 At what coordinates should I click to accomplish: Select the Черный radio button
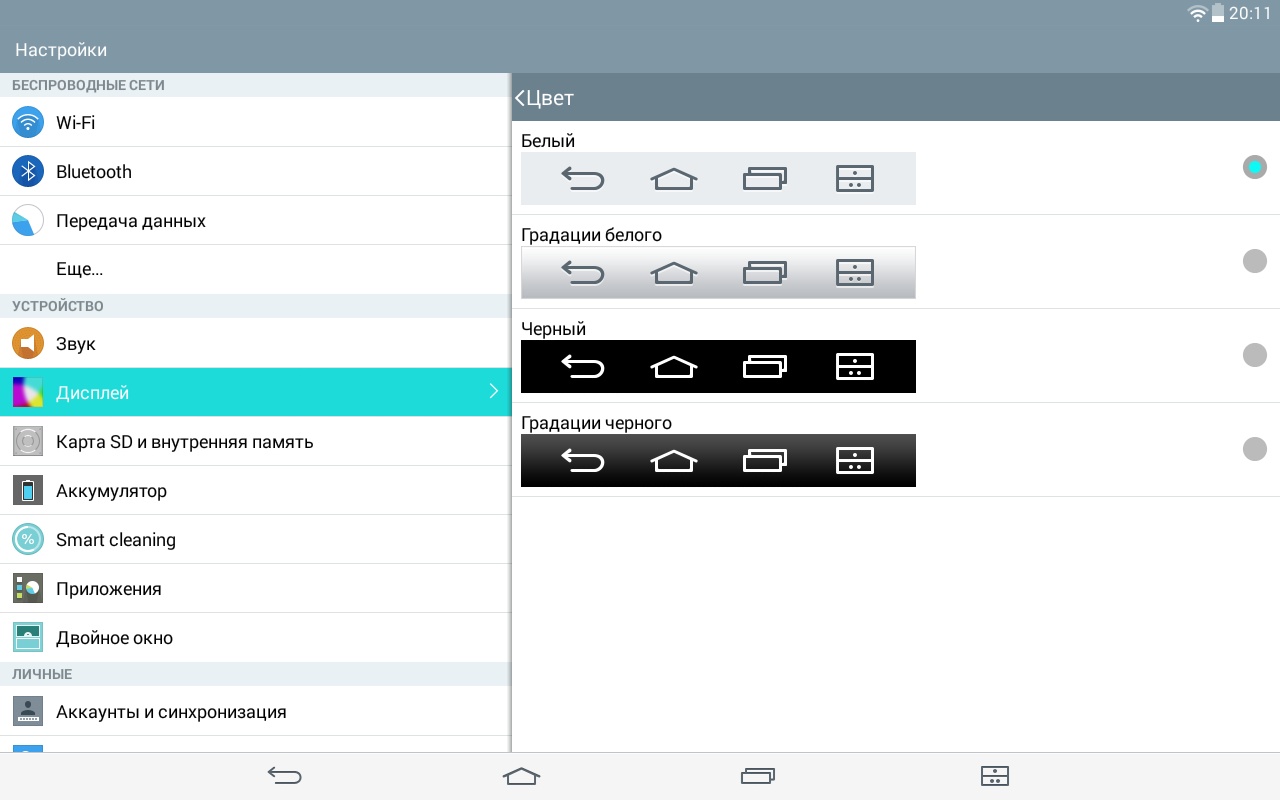[x=1254, y=355]
